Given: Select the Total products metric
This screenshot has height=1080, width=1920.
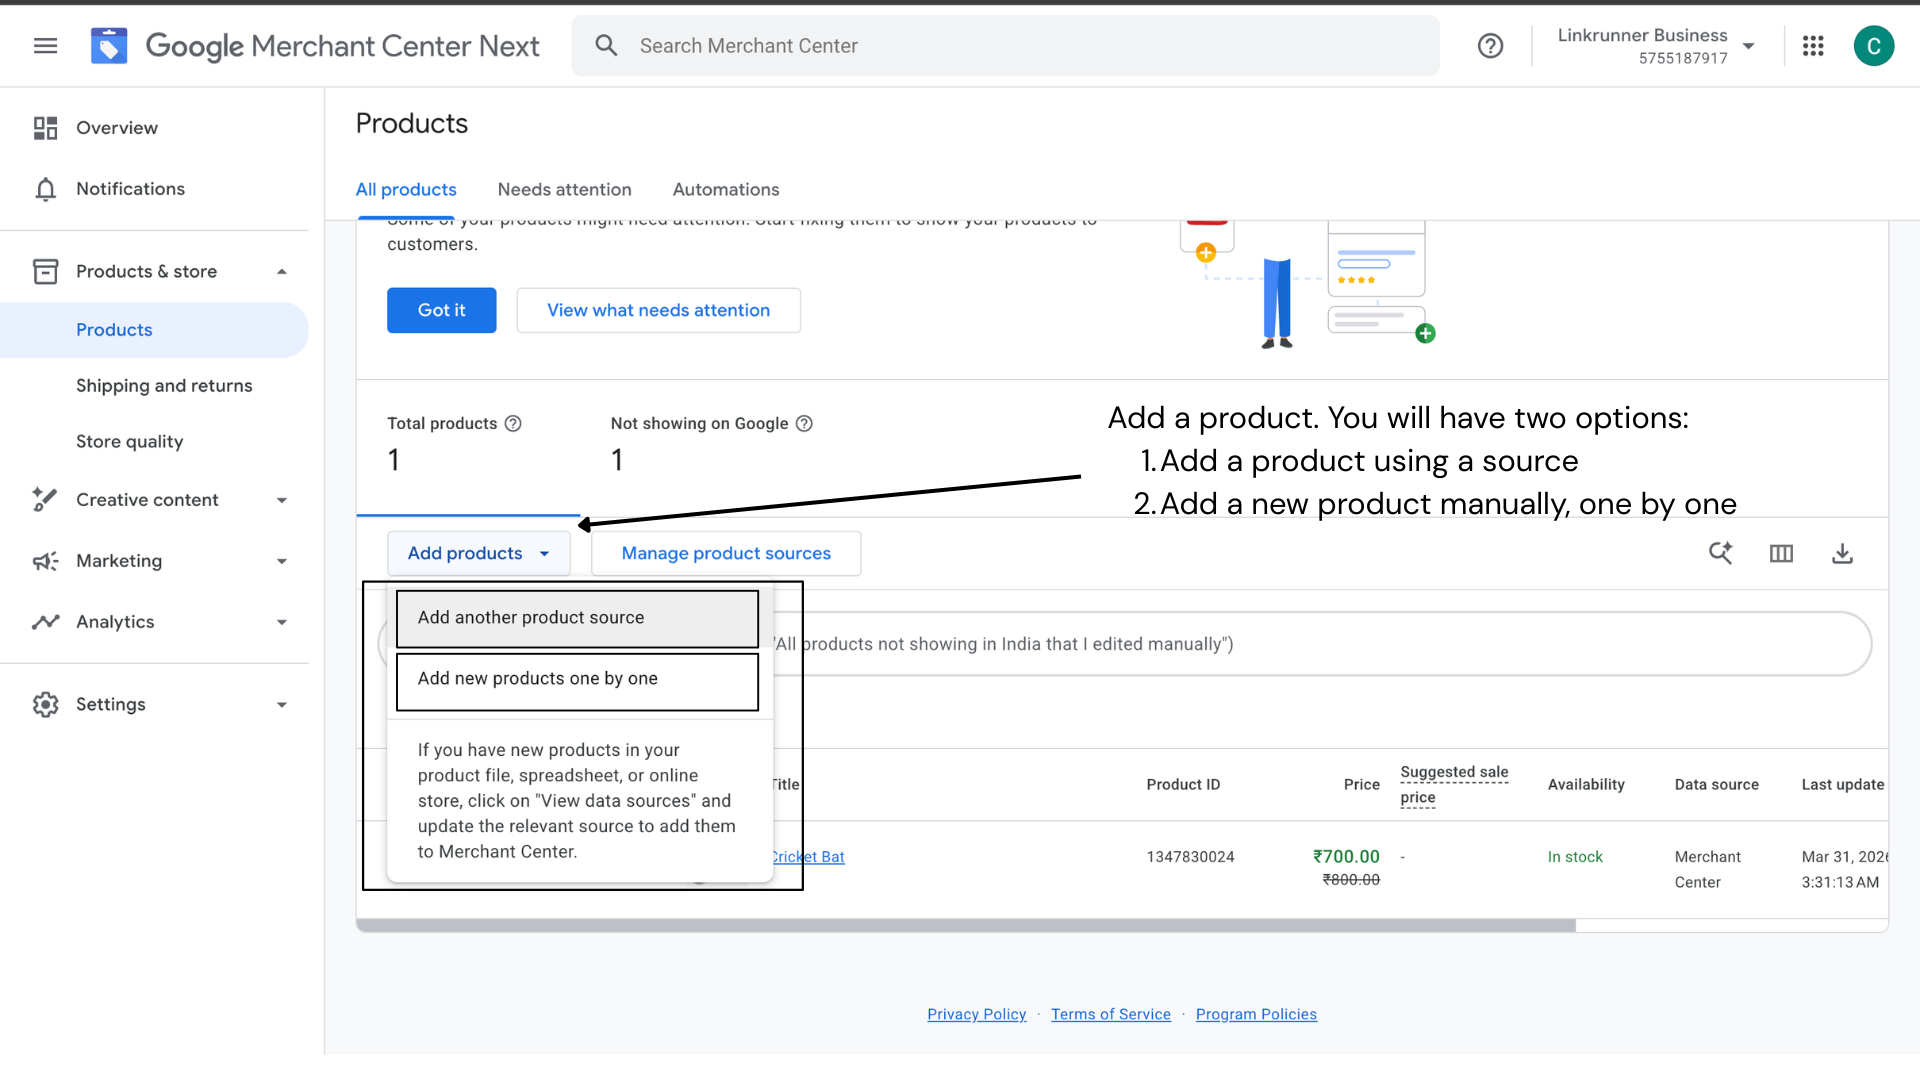Looking at the screenshot, I should pos(467,447).
